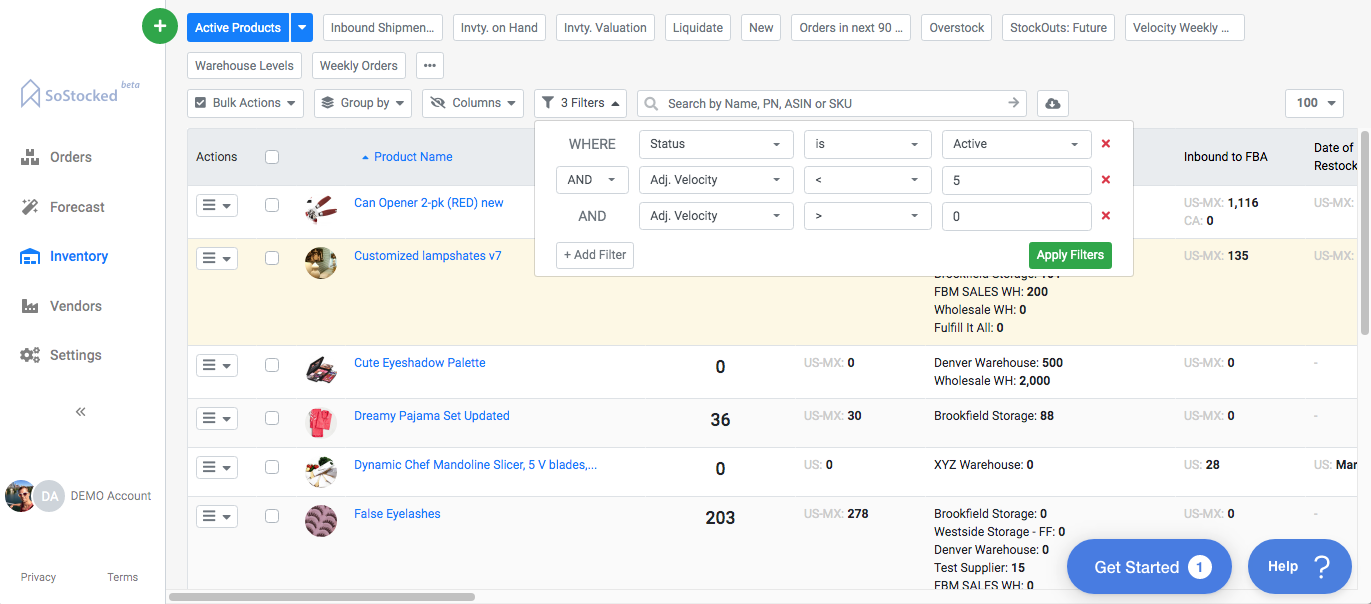This screenshot has height=604, width=1371.
Task: Click the green plus add button
Action: coord(160,26)
